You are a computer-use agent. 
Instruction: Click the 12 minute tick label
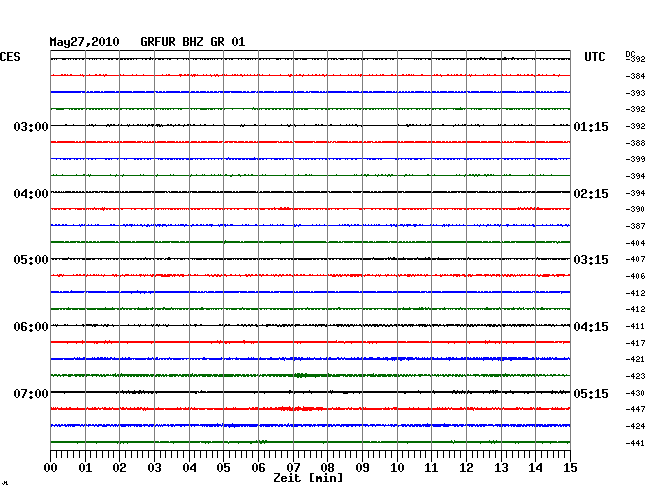466,468
